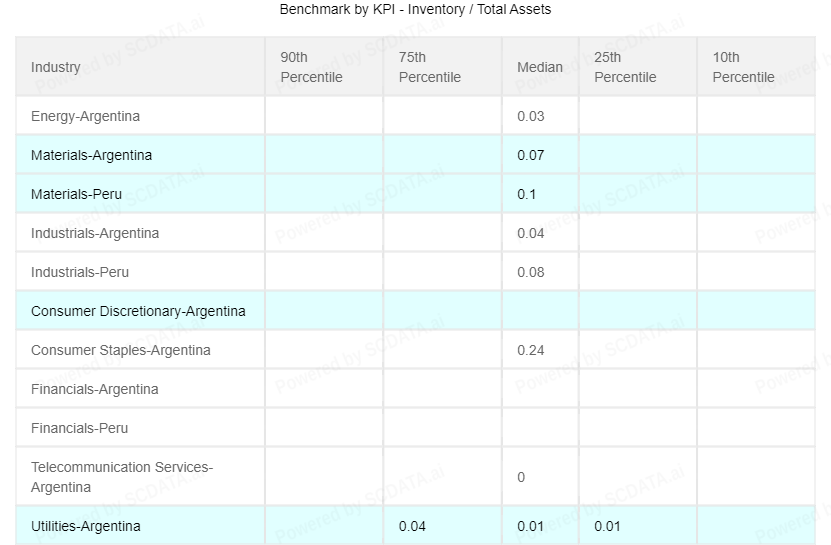The image size is (831, 545).
Task: Click the Financials-Argentina industry cell
Action: pyautogui.click(x=94, y=389)
